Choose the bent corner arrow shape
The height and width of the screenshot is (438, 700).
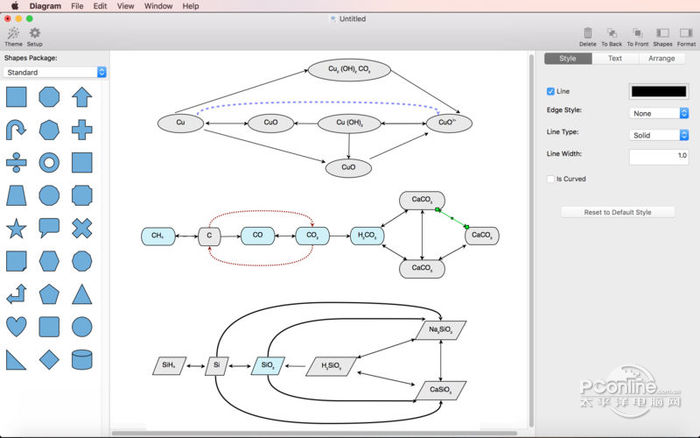(16, 294)
